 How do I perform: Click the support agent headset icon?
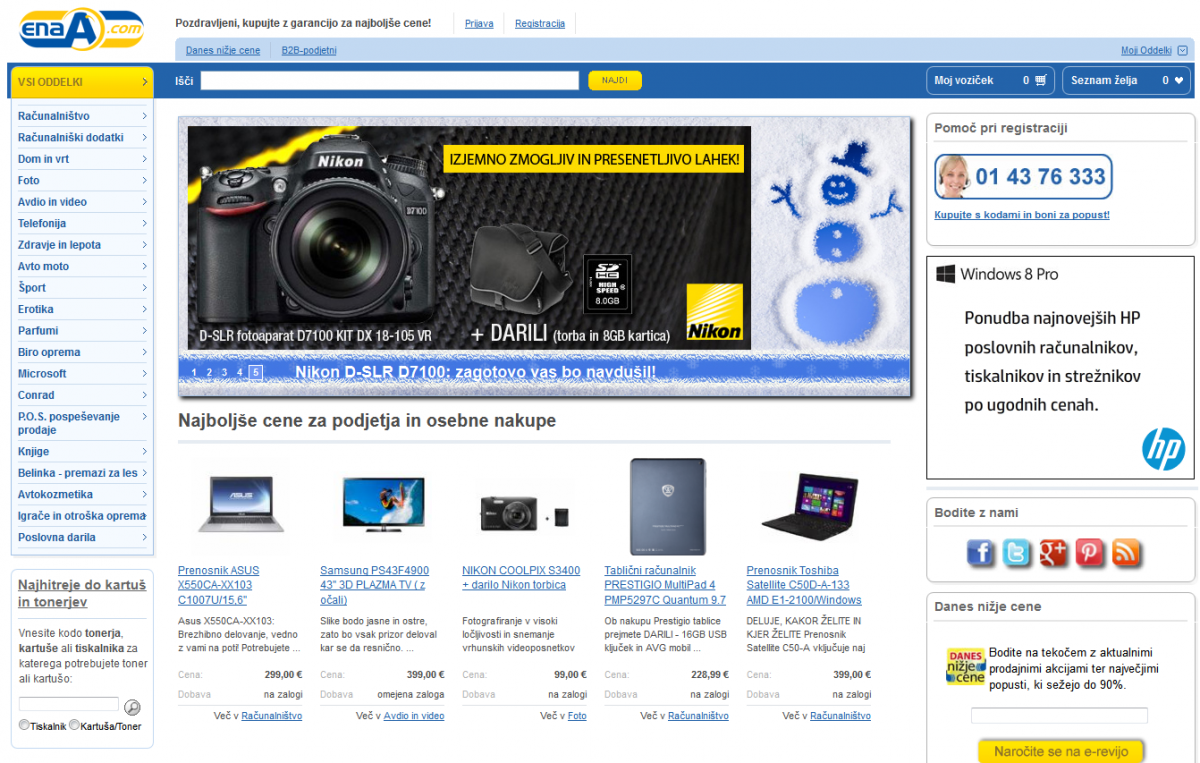pos(953,177)
